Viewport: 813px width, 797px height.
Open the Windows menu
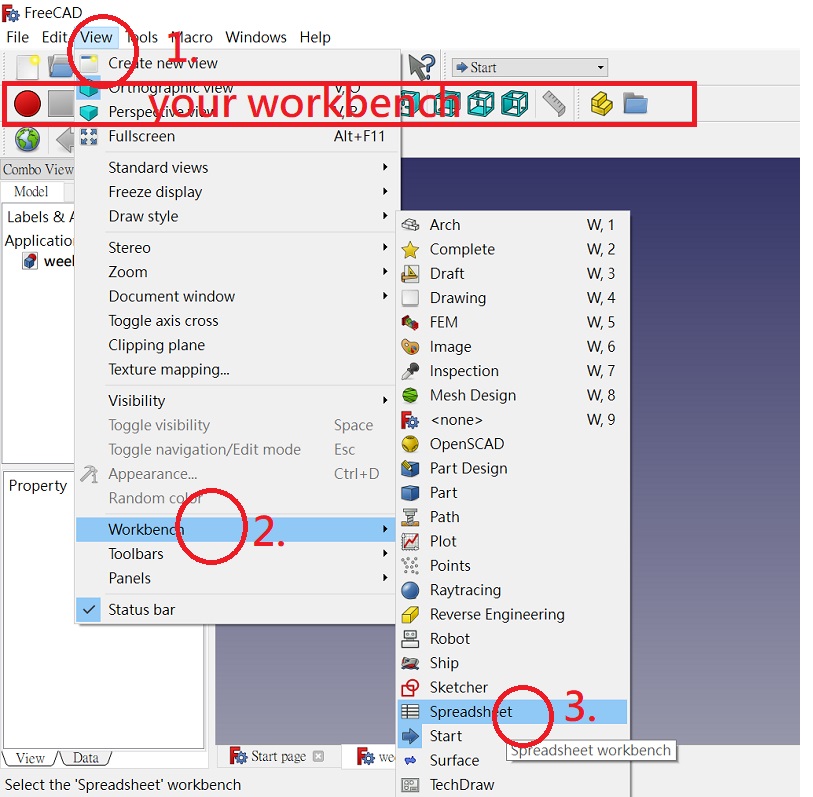click(x=256, y=37)
